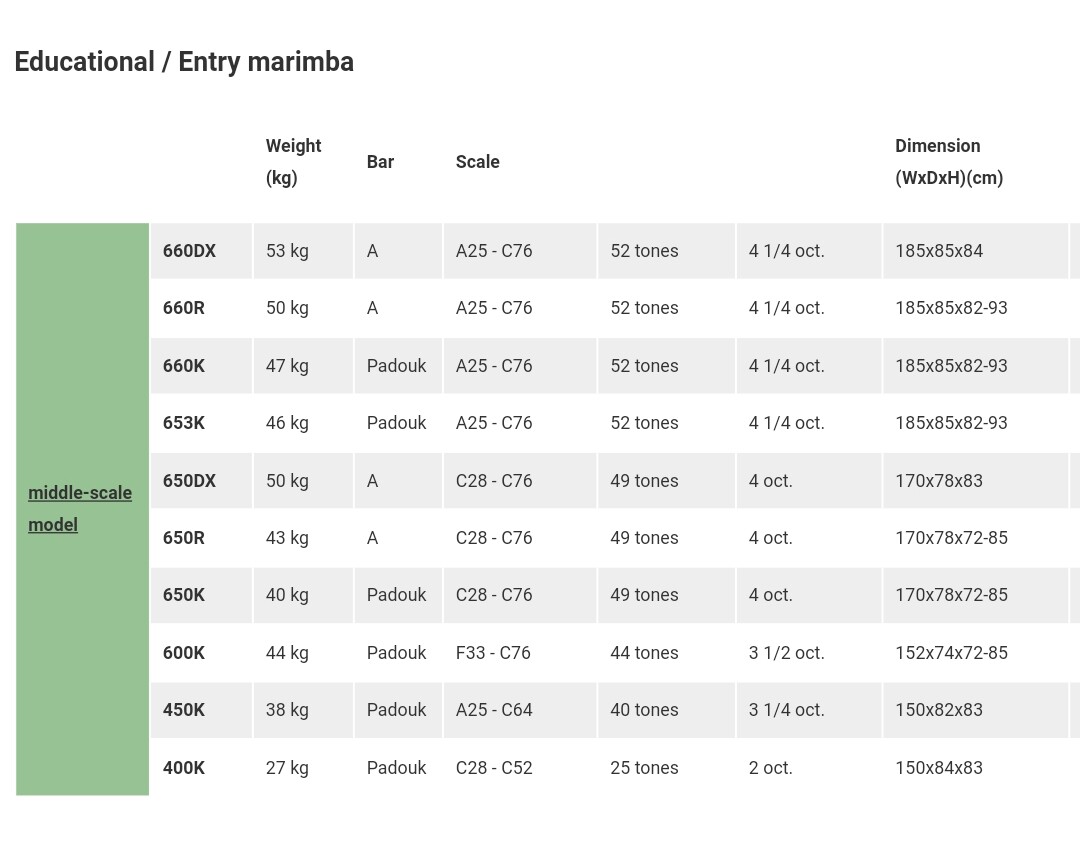Click the Dimension (WxDxH)(cm) header
Viewport: 1080px width, 842px height.
point(949,162)
